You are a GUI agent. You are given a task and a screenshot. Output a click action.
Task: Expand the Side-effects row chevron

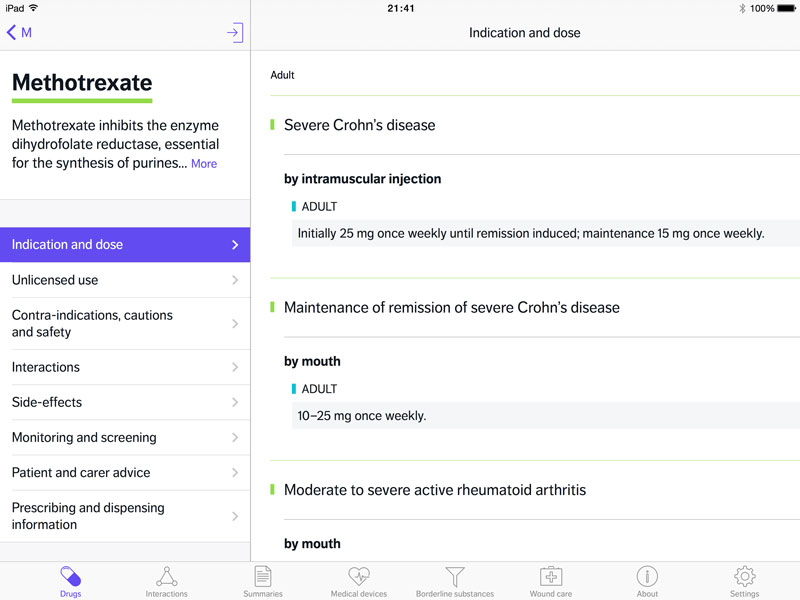click(x=235, y=402)
